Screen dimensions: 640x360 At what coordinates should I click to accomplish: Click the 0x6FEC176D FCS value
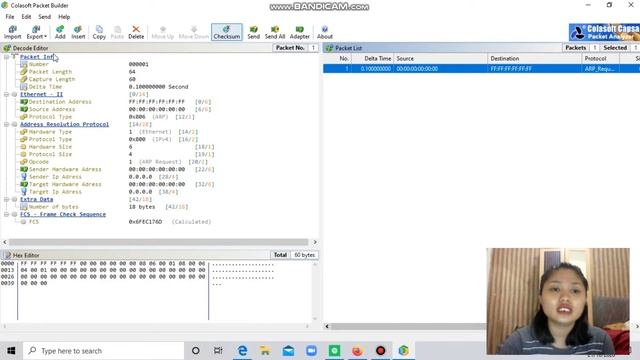145,222
